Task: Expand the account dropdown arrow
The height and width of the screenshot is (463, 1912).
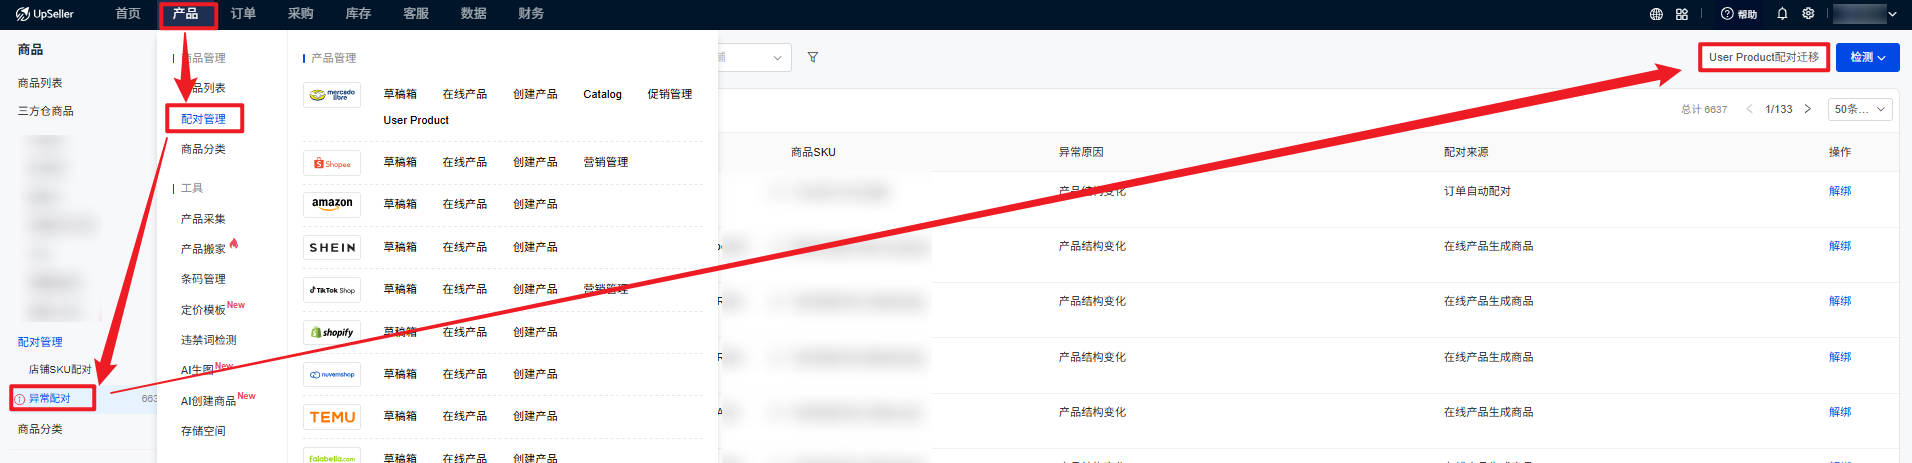Action: click(1892, 14)
